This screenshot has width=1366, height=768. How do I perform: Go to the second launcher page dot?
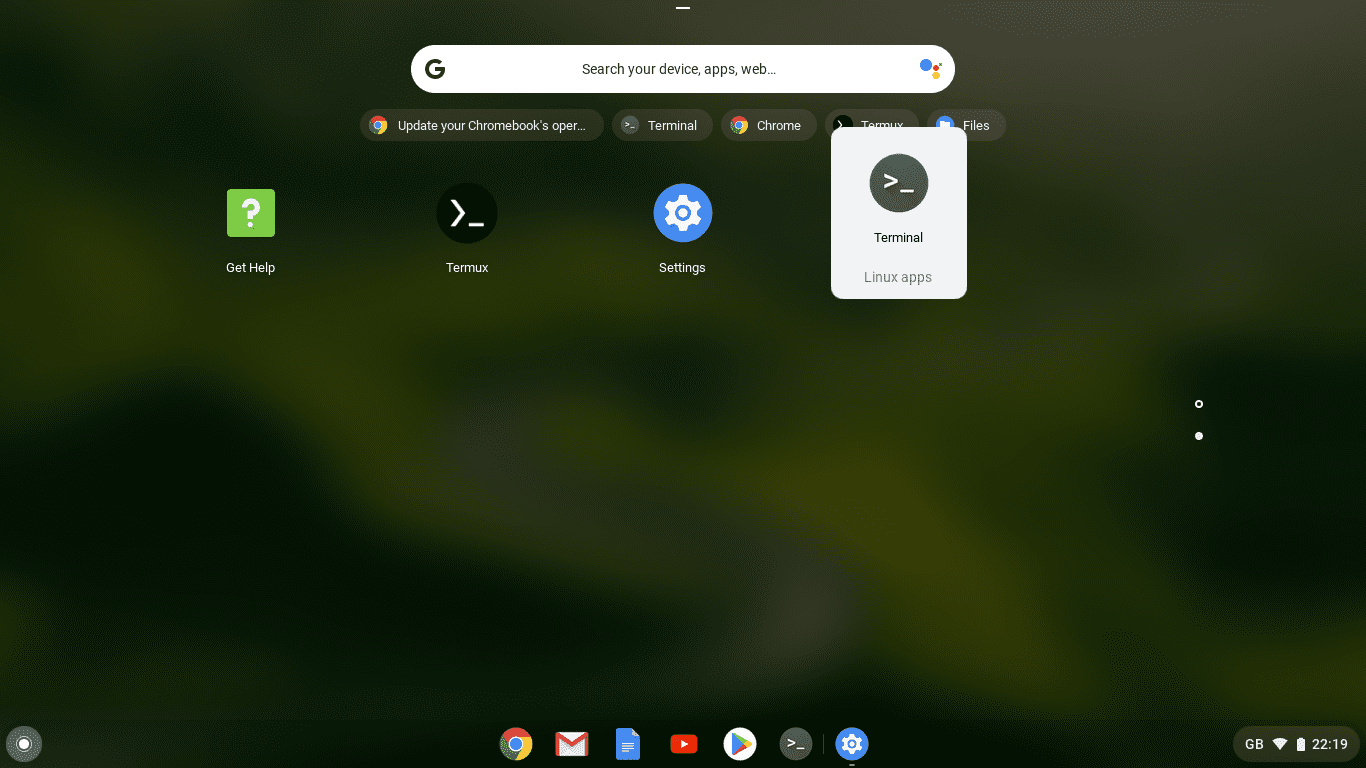[x=1199, y=436]
